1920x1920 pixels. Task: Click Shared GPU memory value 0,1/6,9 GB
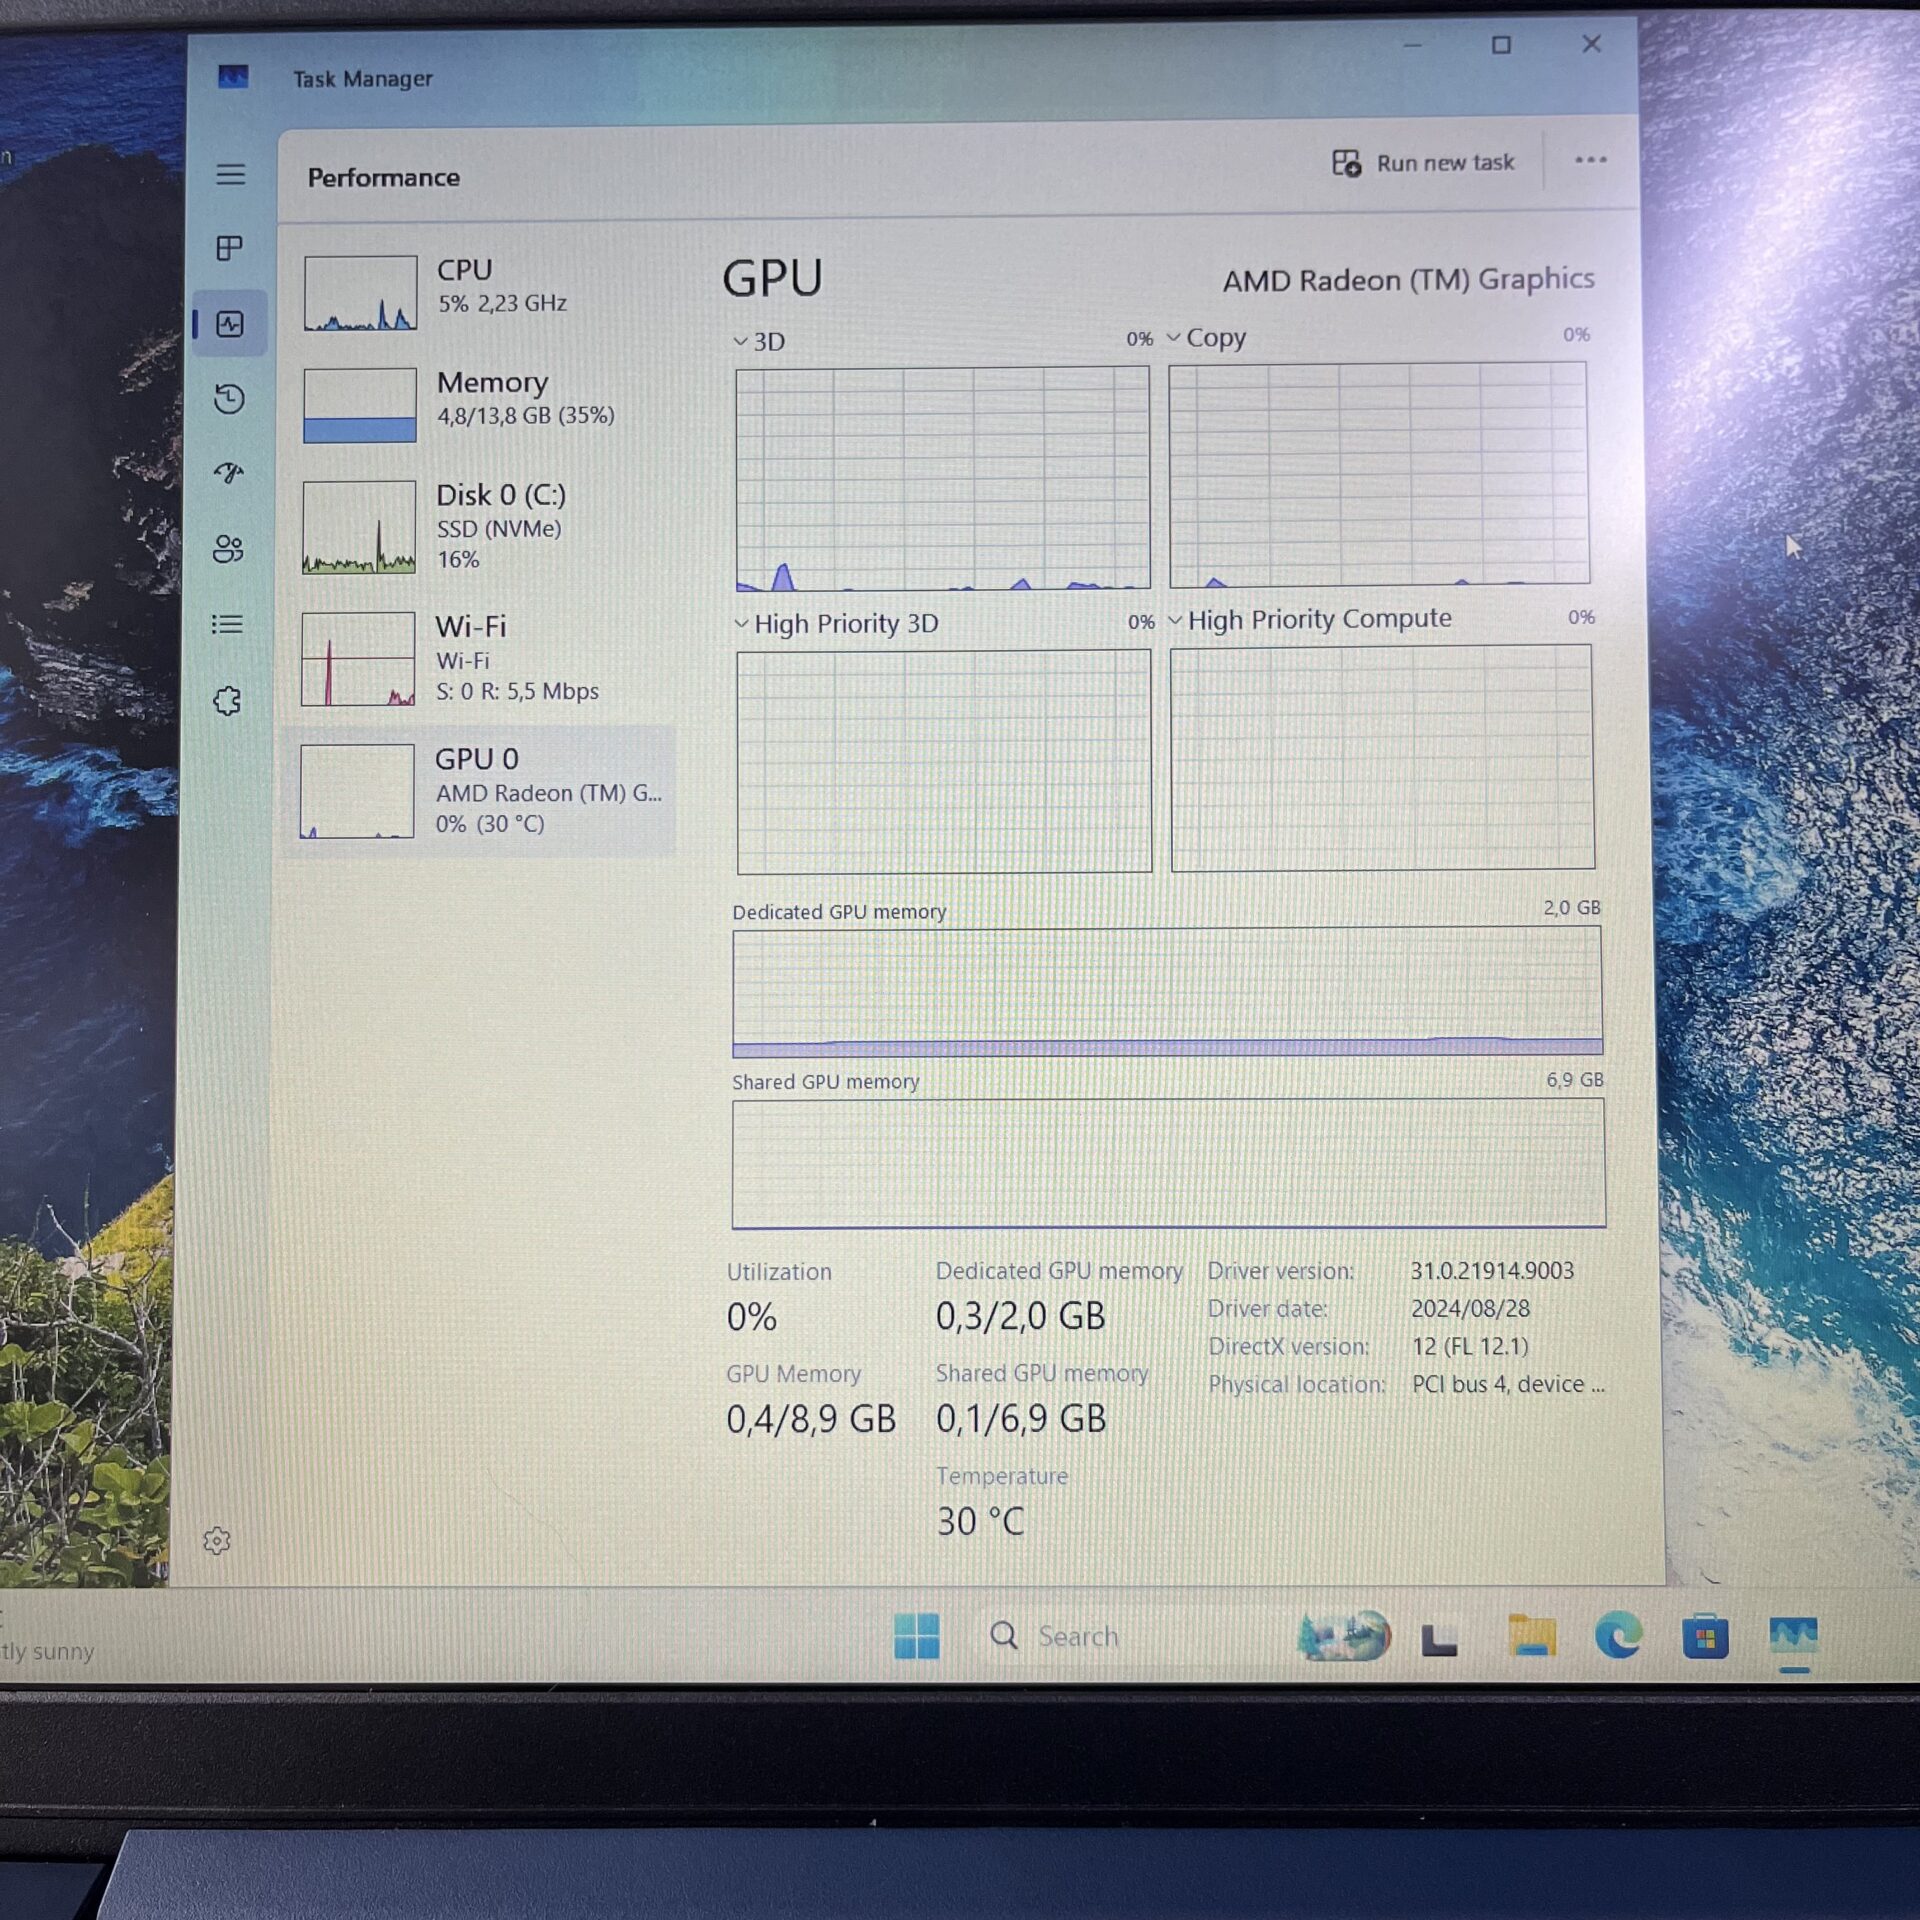coord(1021,1418)
